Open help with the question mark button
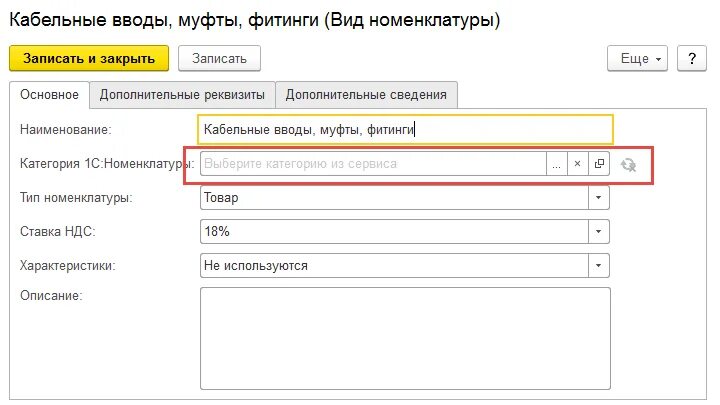 (x=692, y=58)
